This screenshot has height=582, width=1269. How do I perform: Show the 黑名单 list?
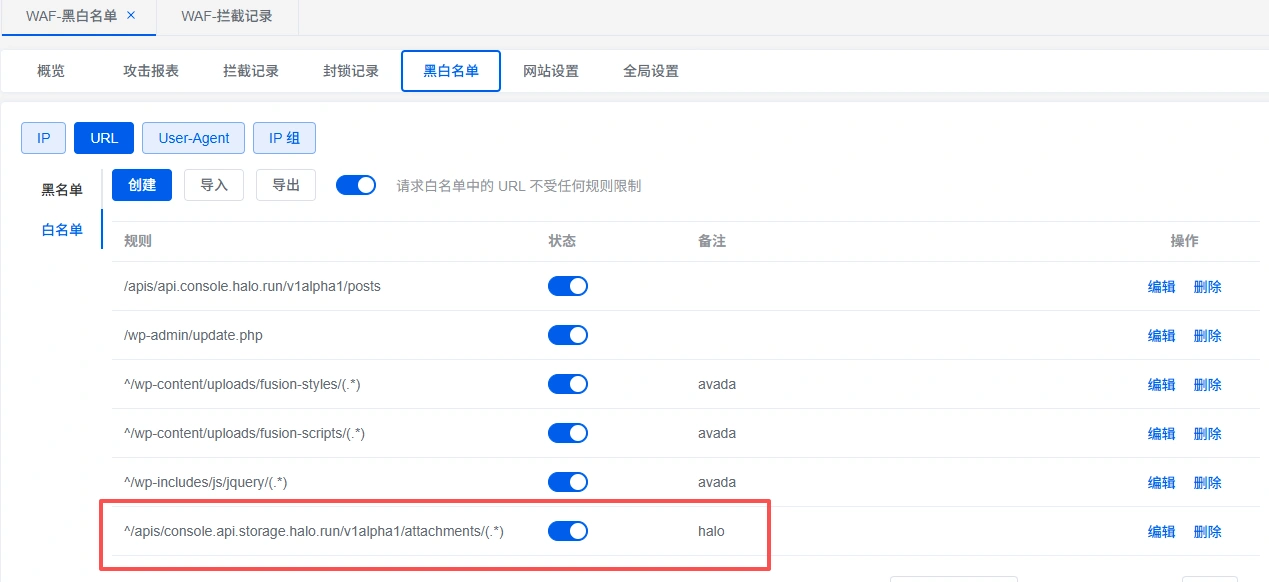tap(62, 189)
